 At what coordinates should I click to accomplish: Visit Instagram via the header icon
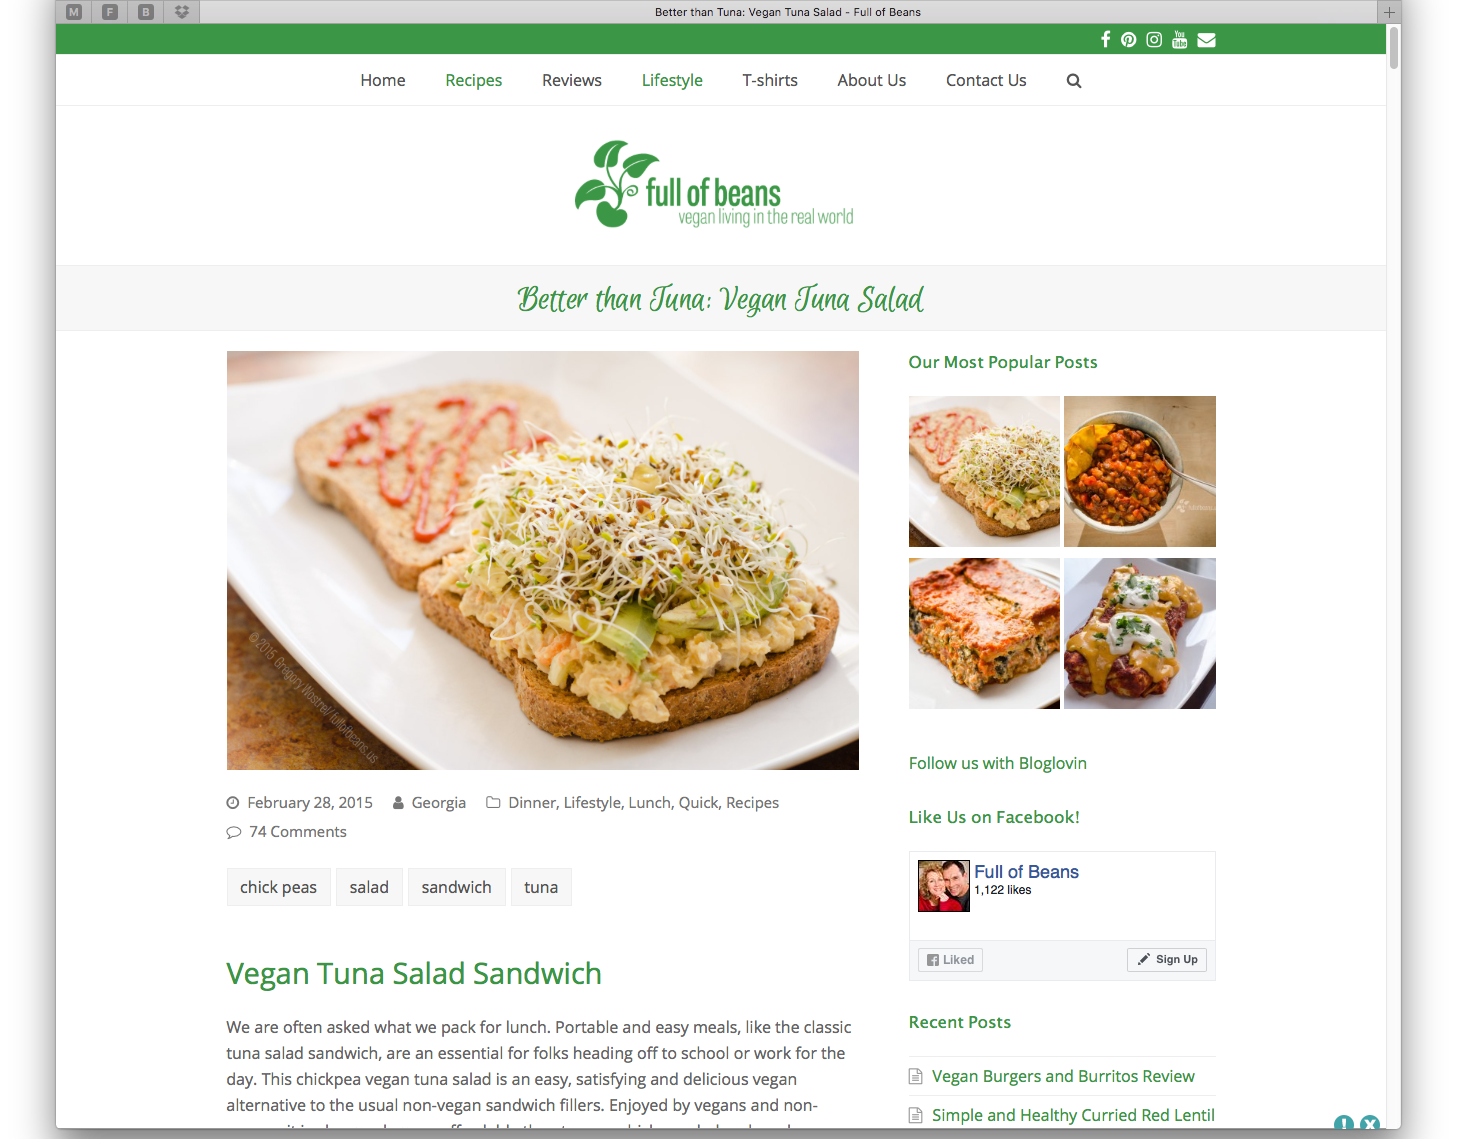(1154, 40)
